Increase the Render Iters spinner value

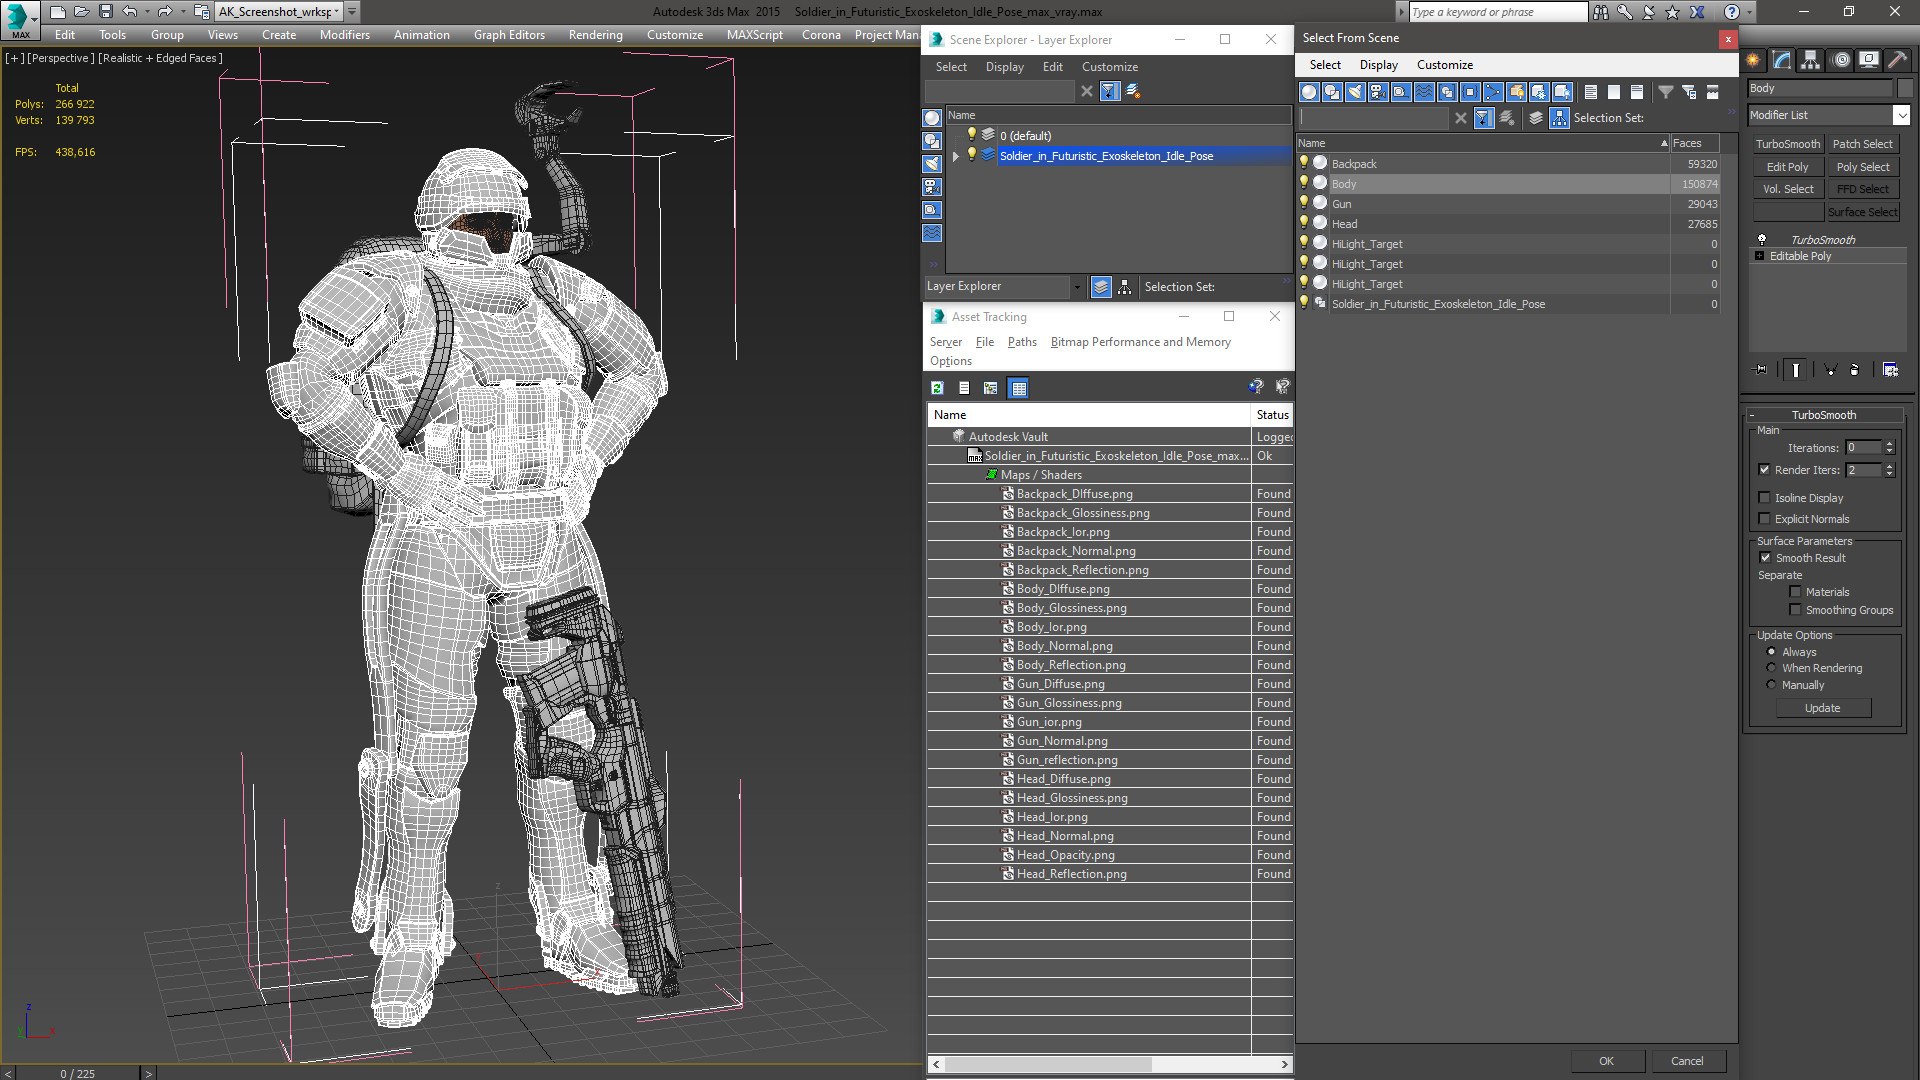(1889, 467)
